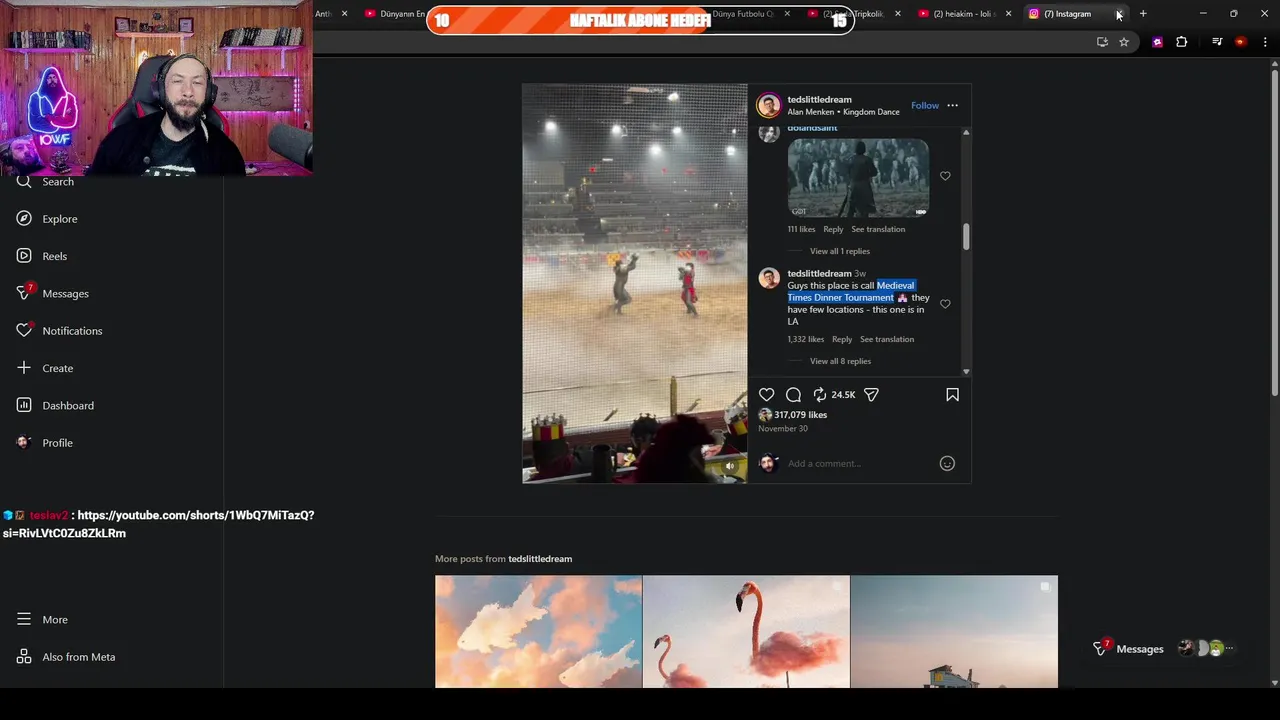Screen dimensions: 1280x720
Task: Toggle video mute speaker icon
Action: click(x=730, y=466)
